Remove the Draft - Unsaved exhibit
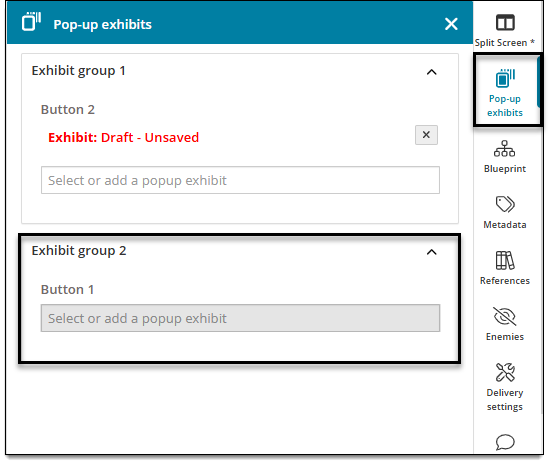Image resolution: width=549 pixels, height=465 pixels. 426,135
